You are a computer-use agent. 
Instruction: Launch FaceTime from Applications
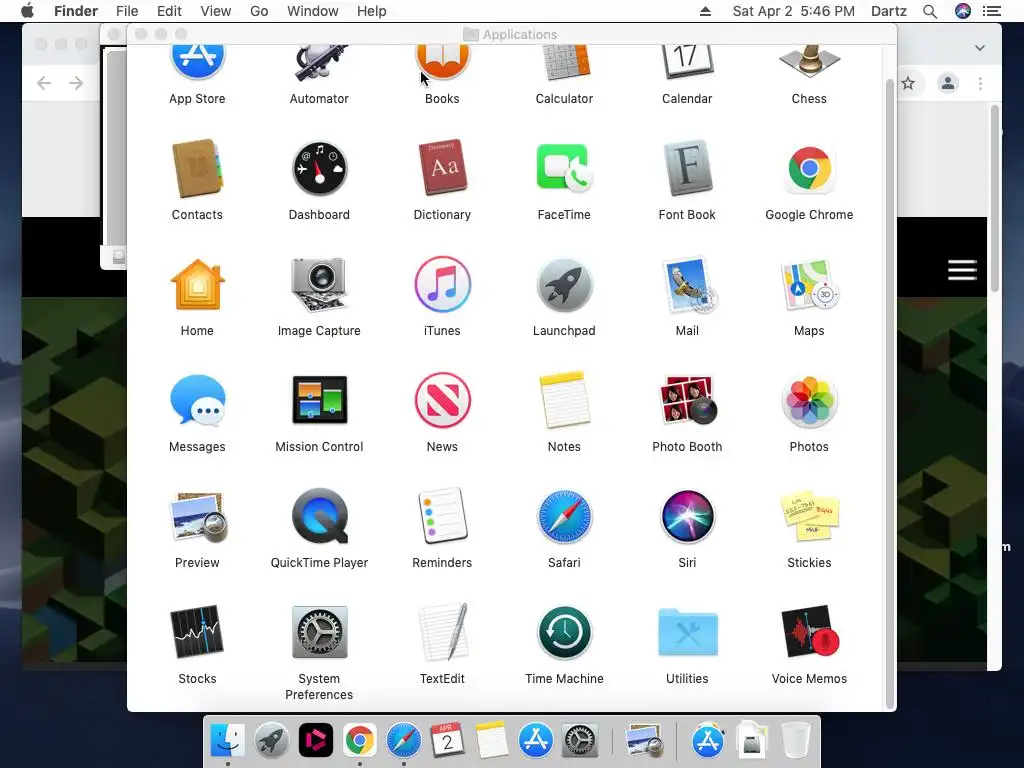click(564, 169)
